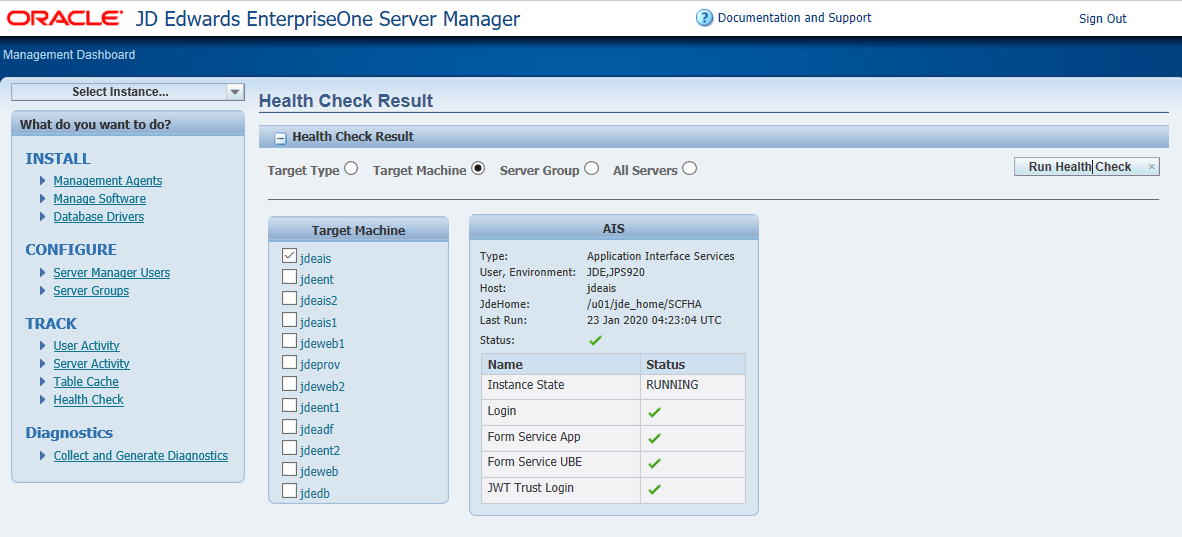This screenshot has width=1182, height=537.
Task: Click the x on Run Health Check button
Action: click(x=1151, y=167)
